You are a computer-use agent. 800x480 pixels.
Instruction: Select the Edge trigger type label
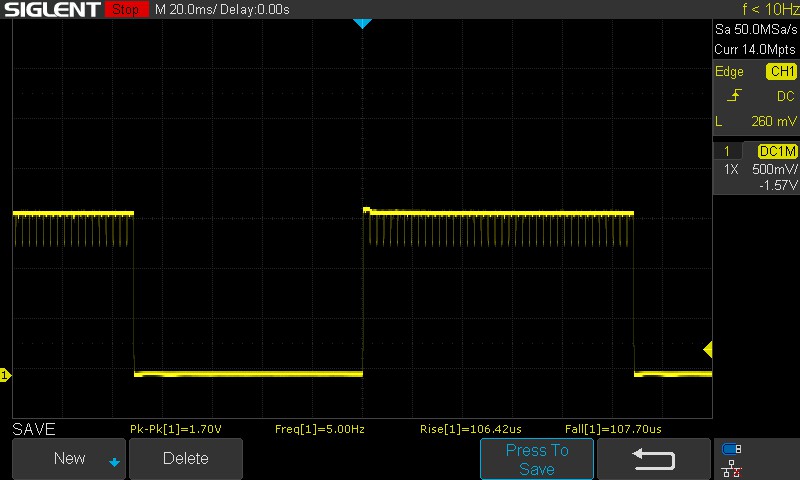click(729, 72)
